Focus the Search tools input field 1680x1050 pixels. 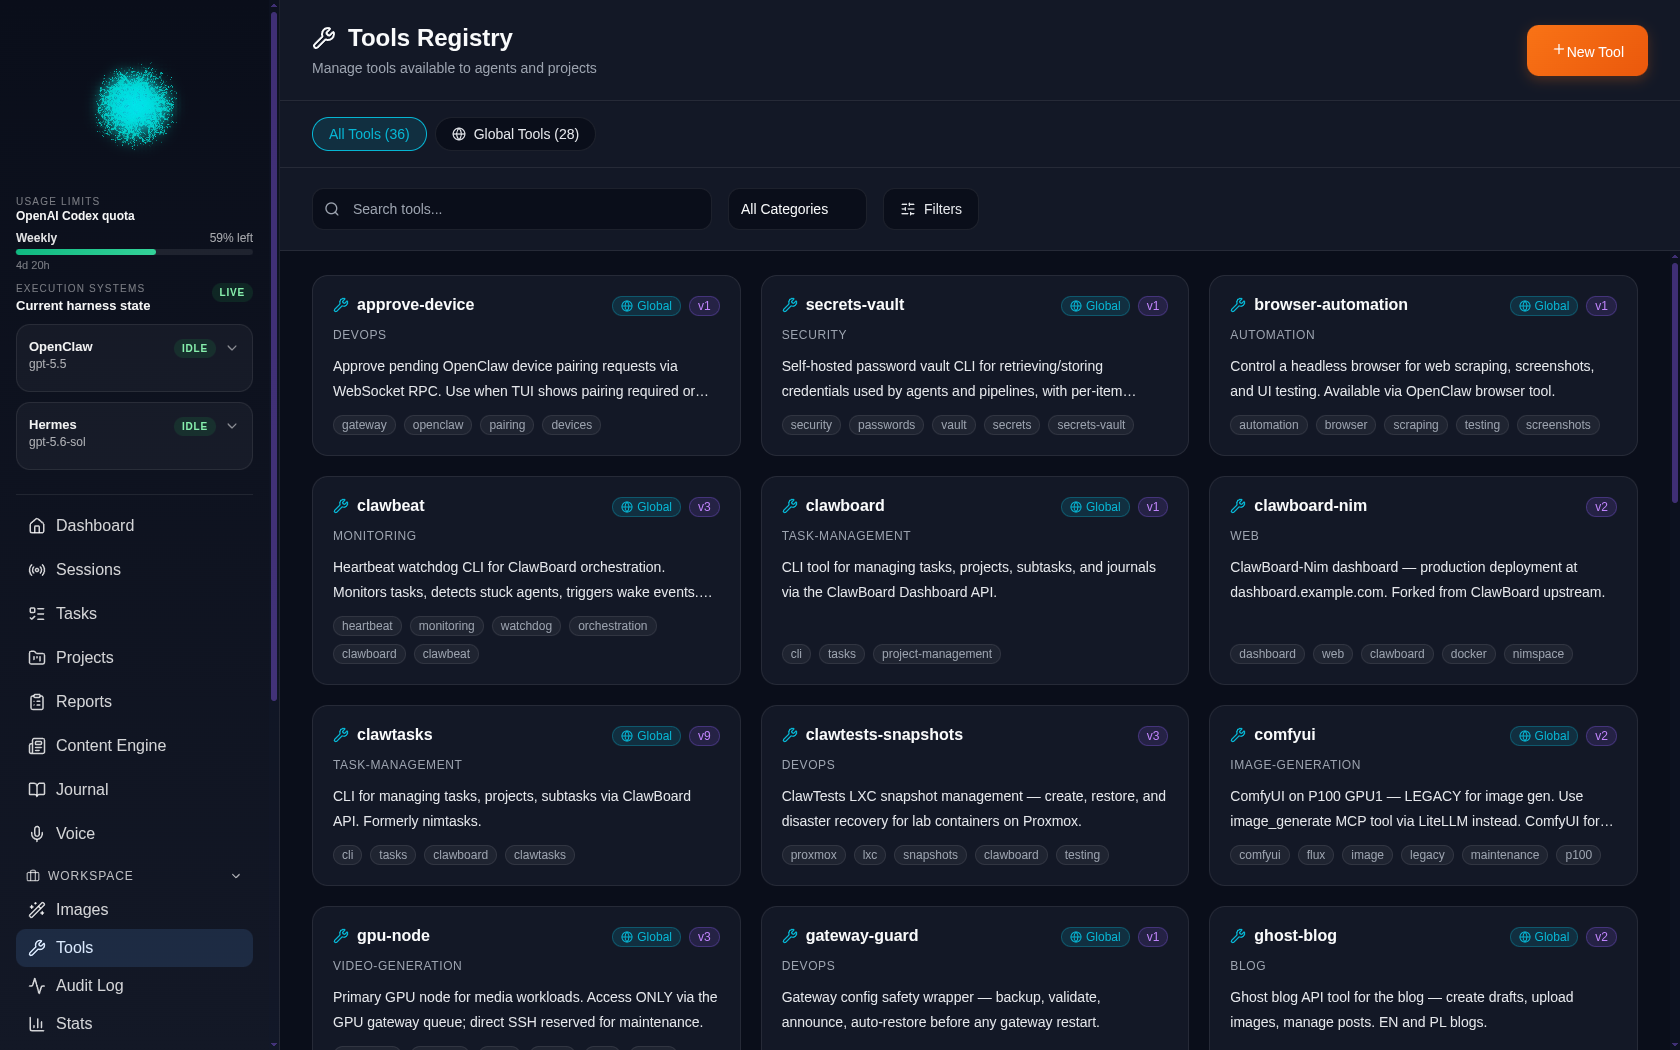point(512,209)
